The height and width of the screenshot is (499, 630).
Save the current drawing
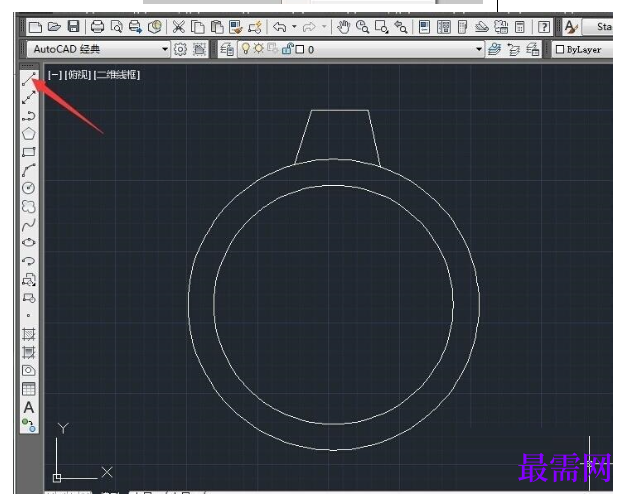coord(73,27)
